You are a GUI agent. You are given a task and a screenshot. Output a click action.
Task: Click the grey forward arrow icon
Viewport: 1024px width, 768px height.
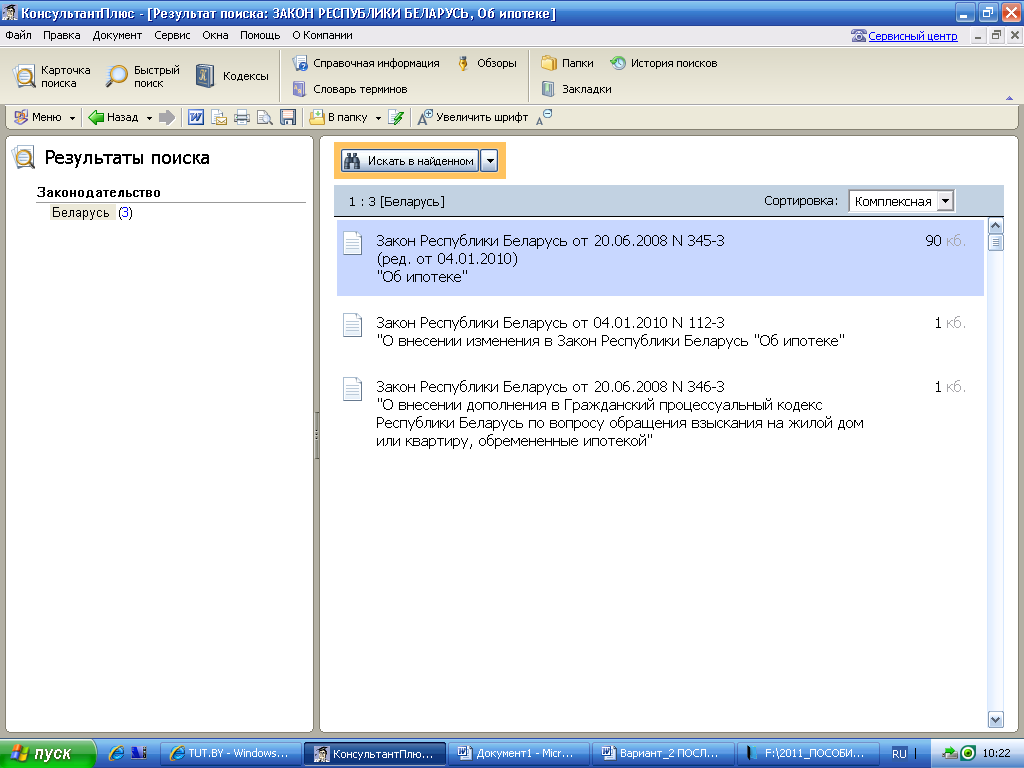tap(167, 117)
